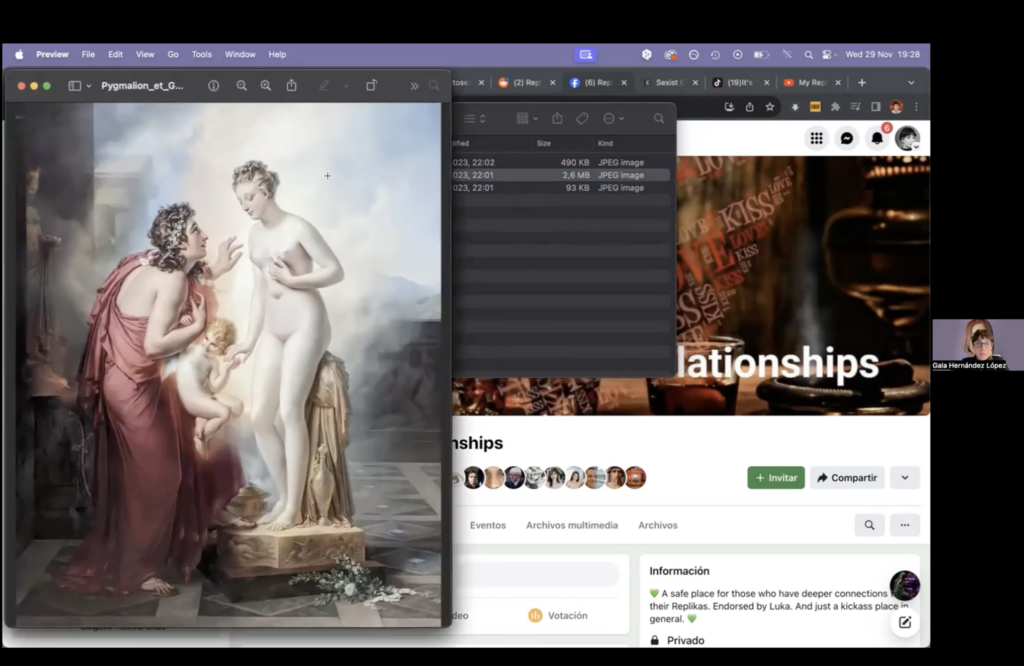Open browser media control icon

(x=856, y=107)
